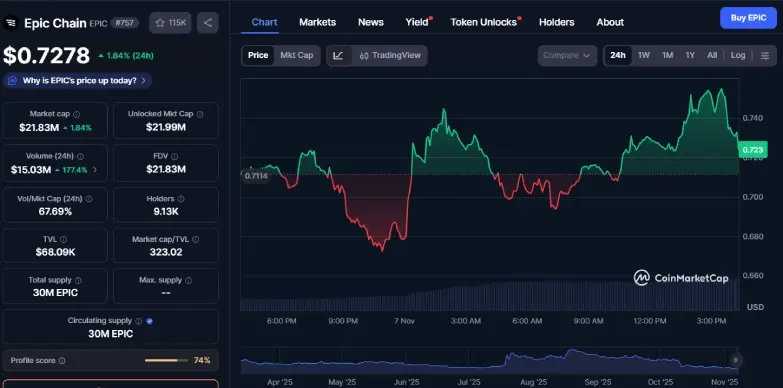
Task: Open the Compare dropdown
Action: tap(567, 55)
